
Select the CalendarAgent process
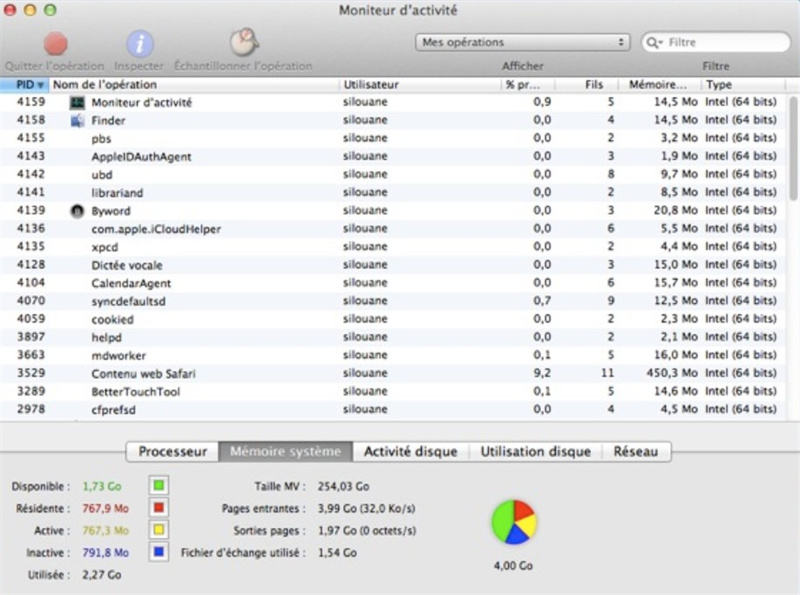pyautogui.click(x=393, y=283)
